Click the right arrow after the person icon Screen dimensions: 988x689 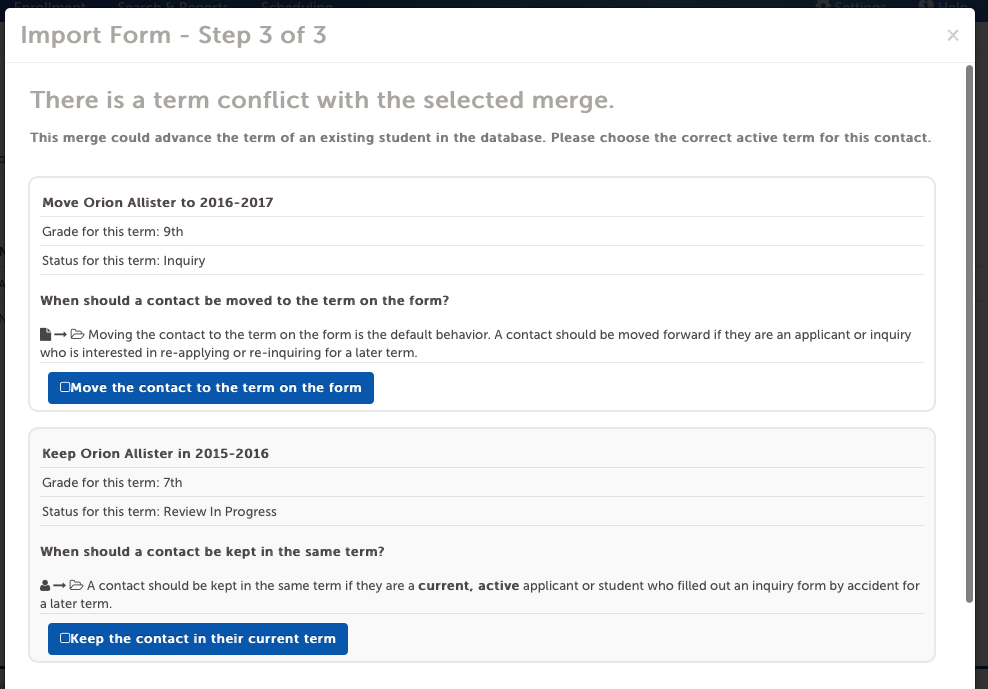coord(60,586)
